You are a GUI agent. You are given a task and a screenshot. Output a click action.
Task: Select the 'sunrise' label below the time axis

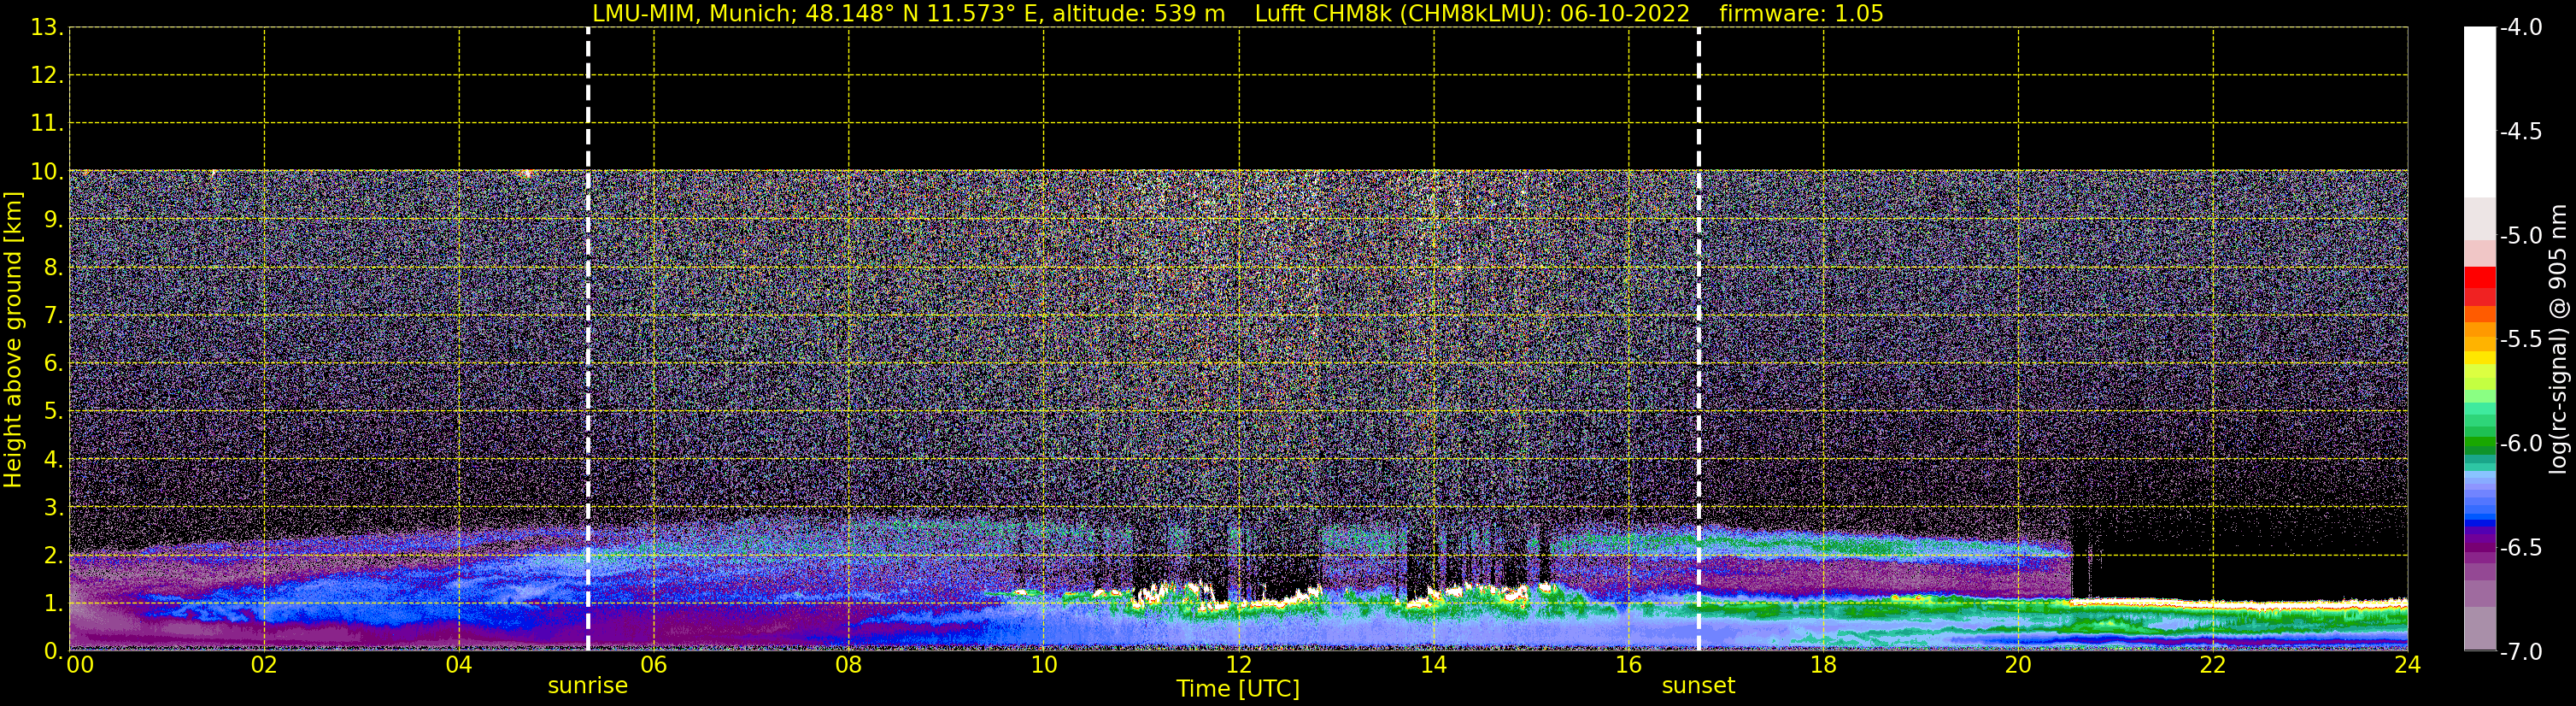click(x=588, y=686)
